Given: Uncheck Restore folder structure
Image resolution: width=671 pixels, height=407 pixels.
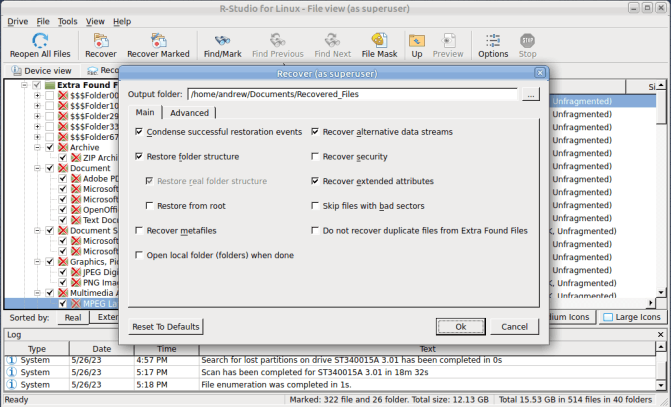Looking at the screenshot, I should [x=139, y=156].
